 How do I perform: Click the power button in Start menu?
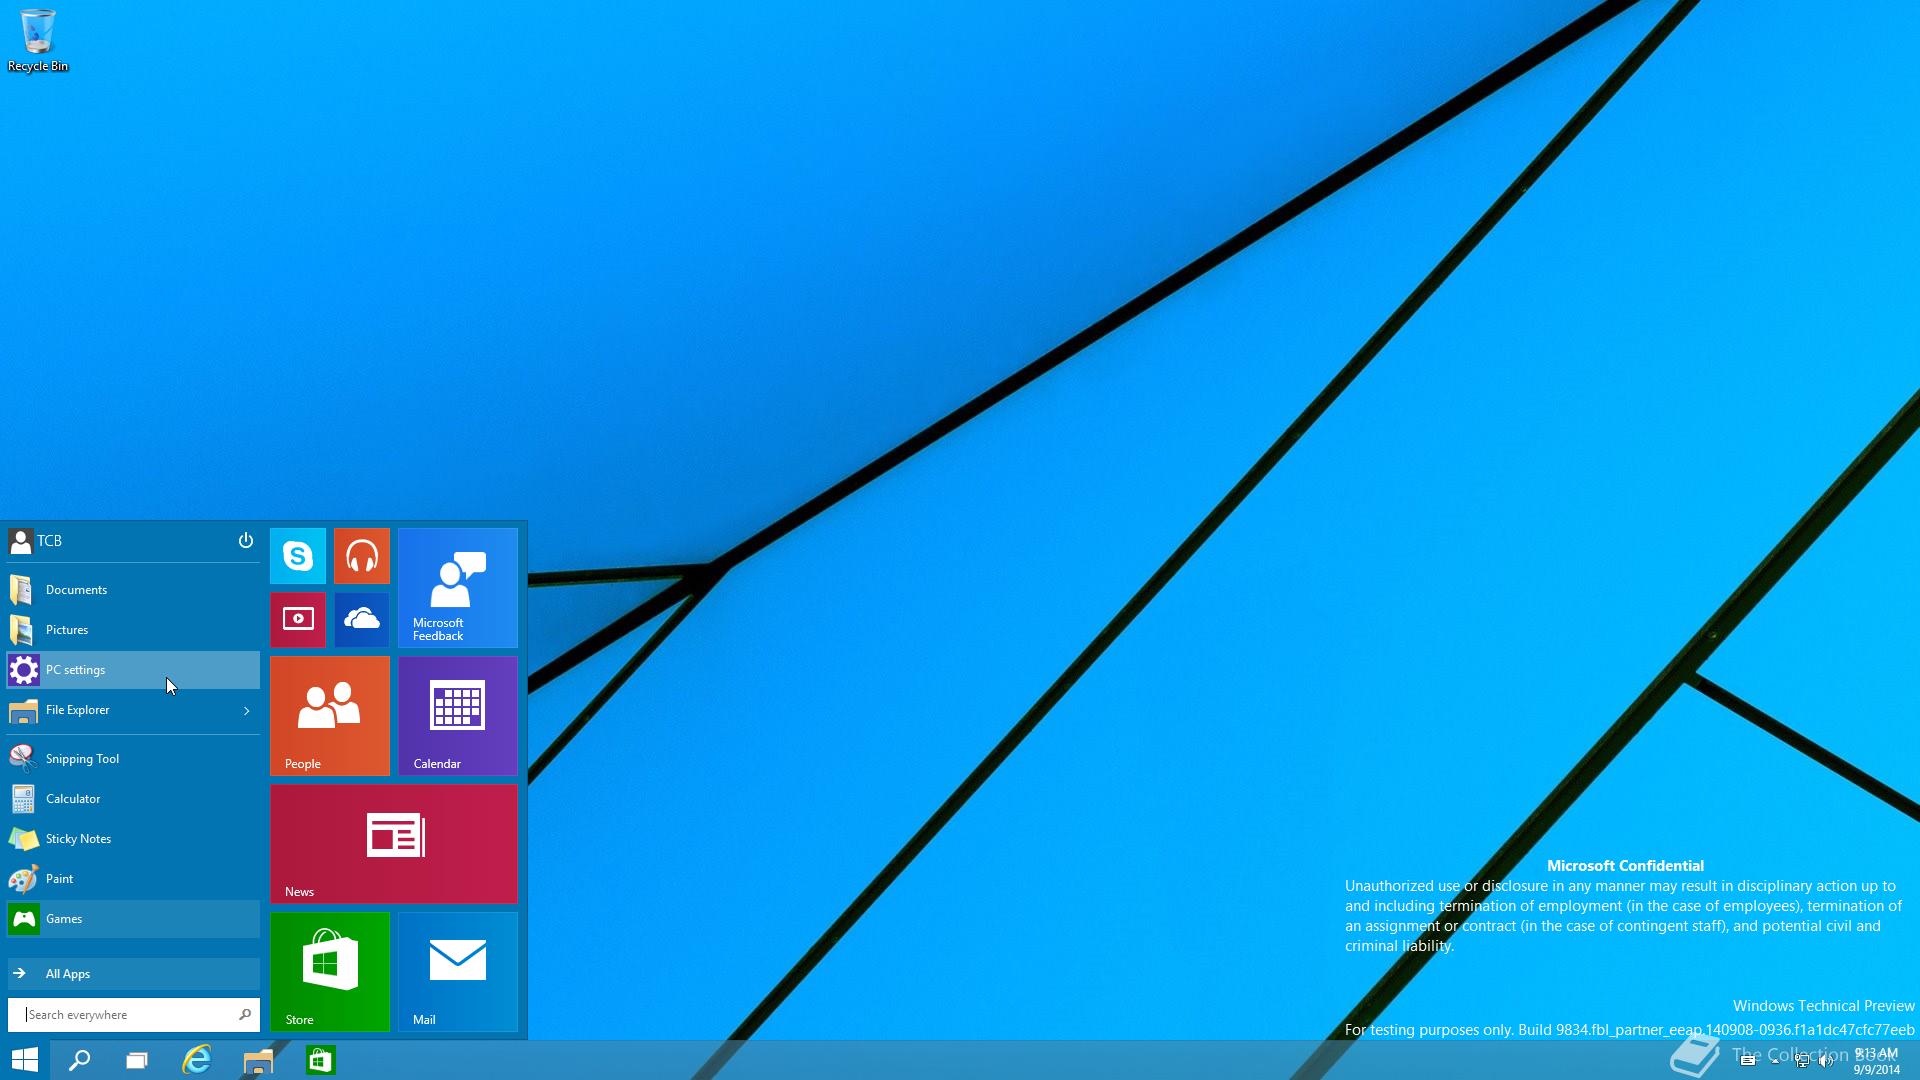click(x=245, y=540)
